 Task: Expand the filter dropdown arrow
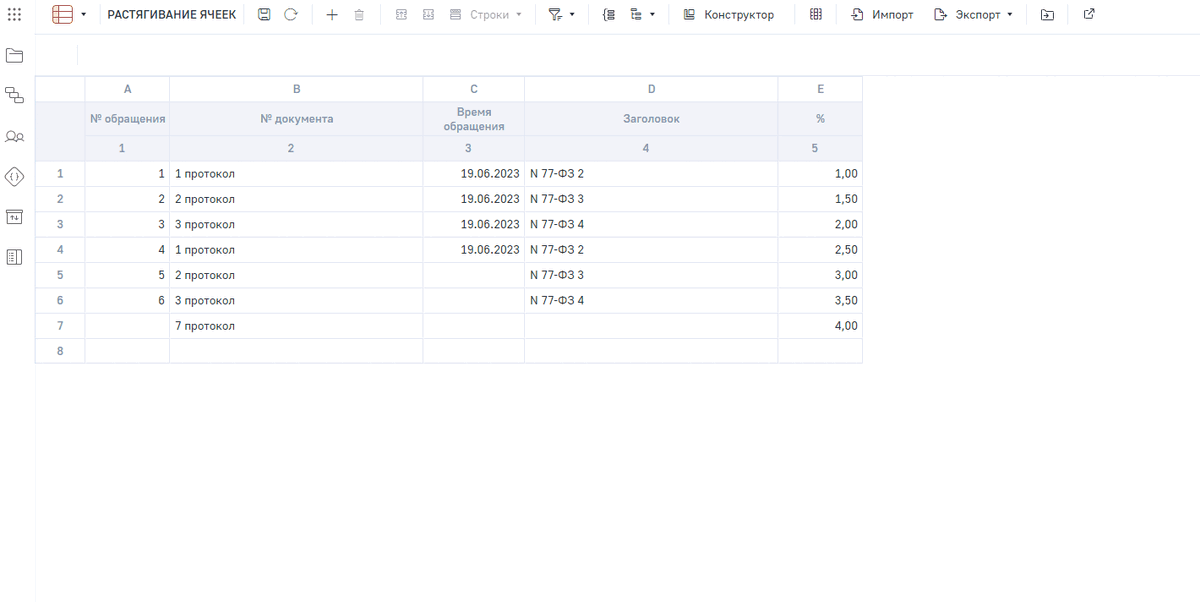click(572, 15)
